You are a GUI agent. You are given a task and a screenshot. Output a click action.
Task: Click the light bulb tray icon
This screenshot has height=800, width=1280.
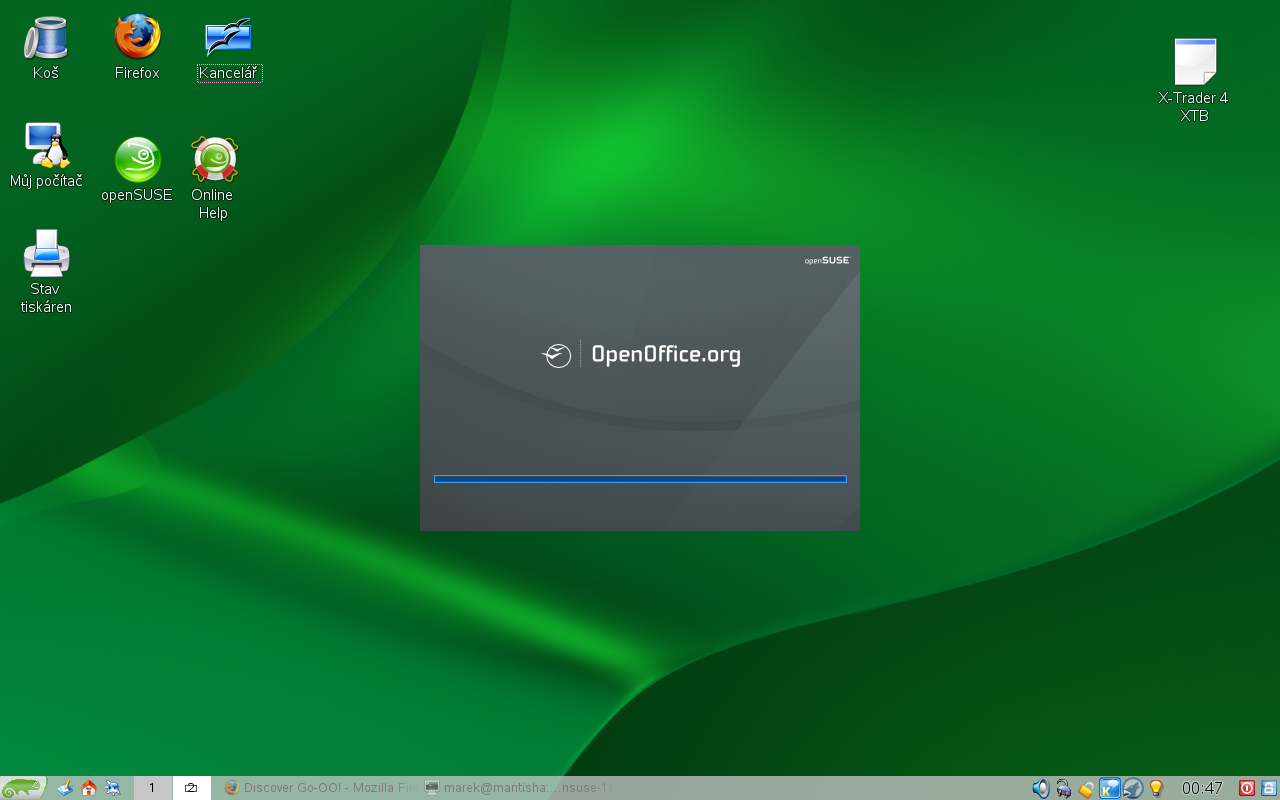pos(1156,788)
